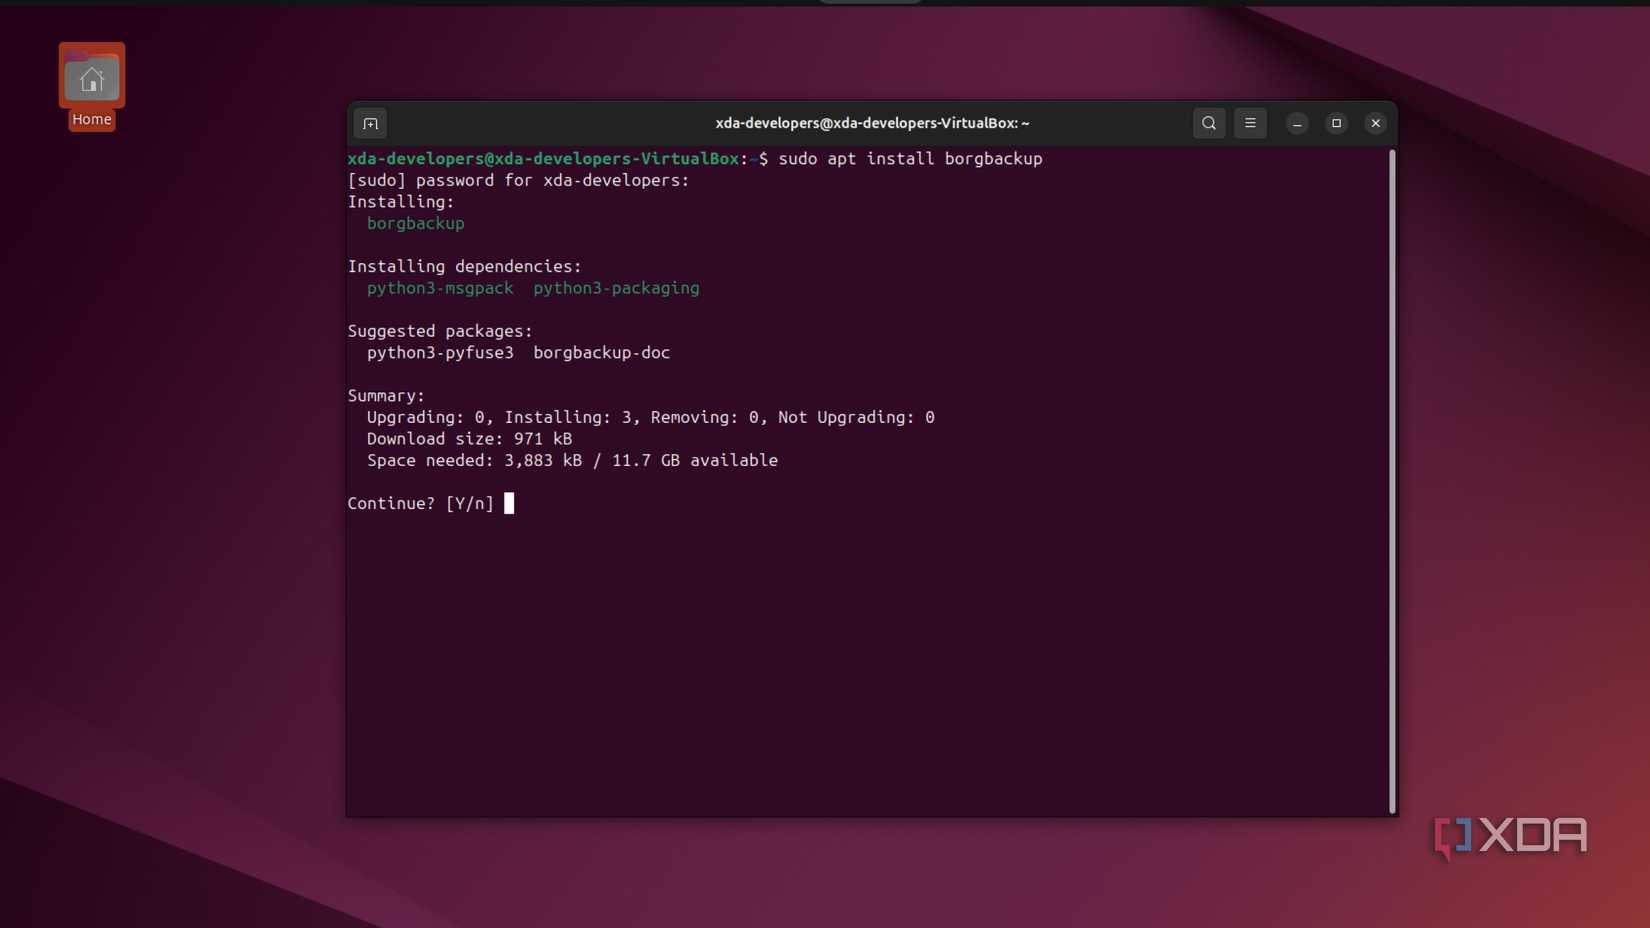Viewport: 1650px width, 928px height.
Task: Select the borgbackup package name in green
Action: [x=415, y=223]
